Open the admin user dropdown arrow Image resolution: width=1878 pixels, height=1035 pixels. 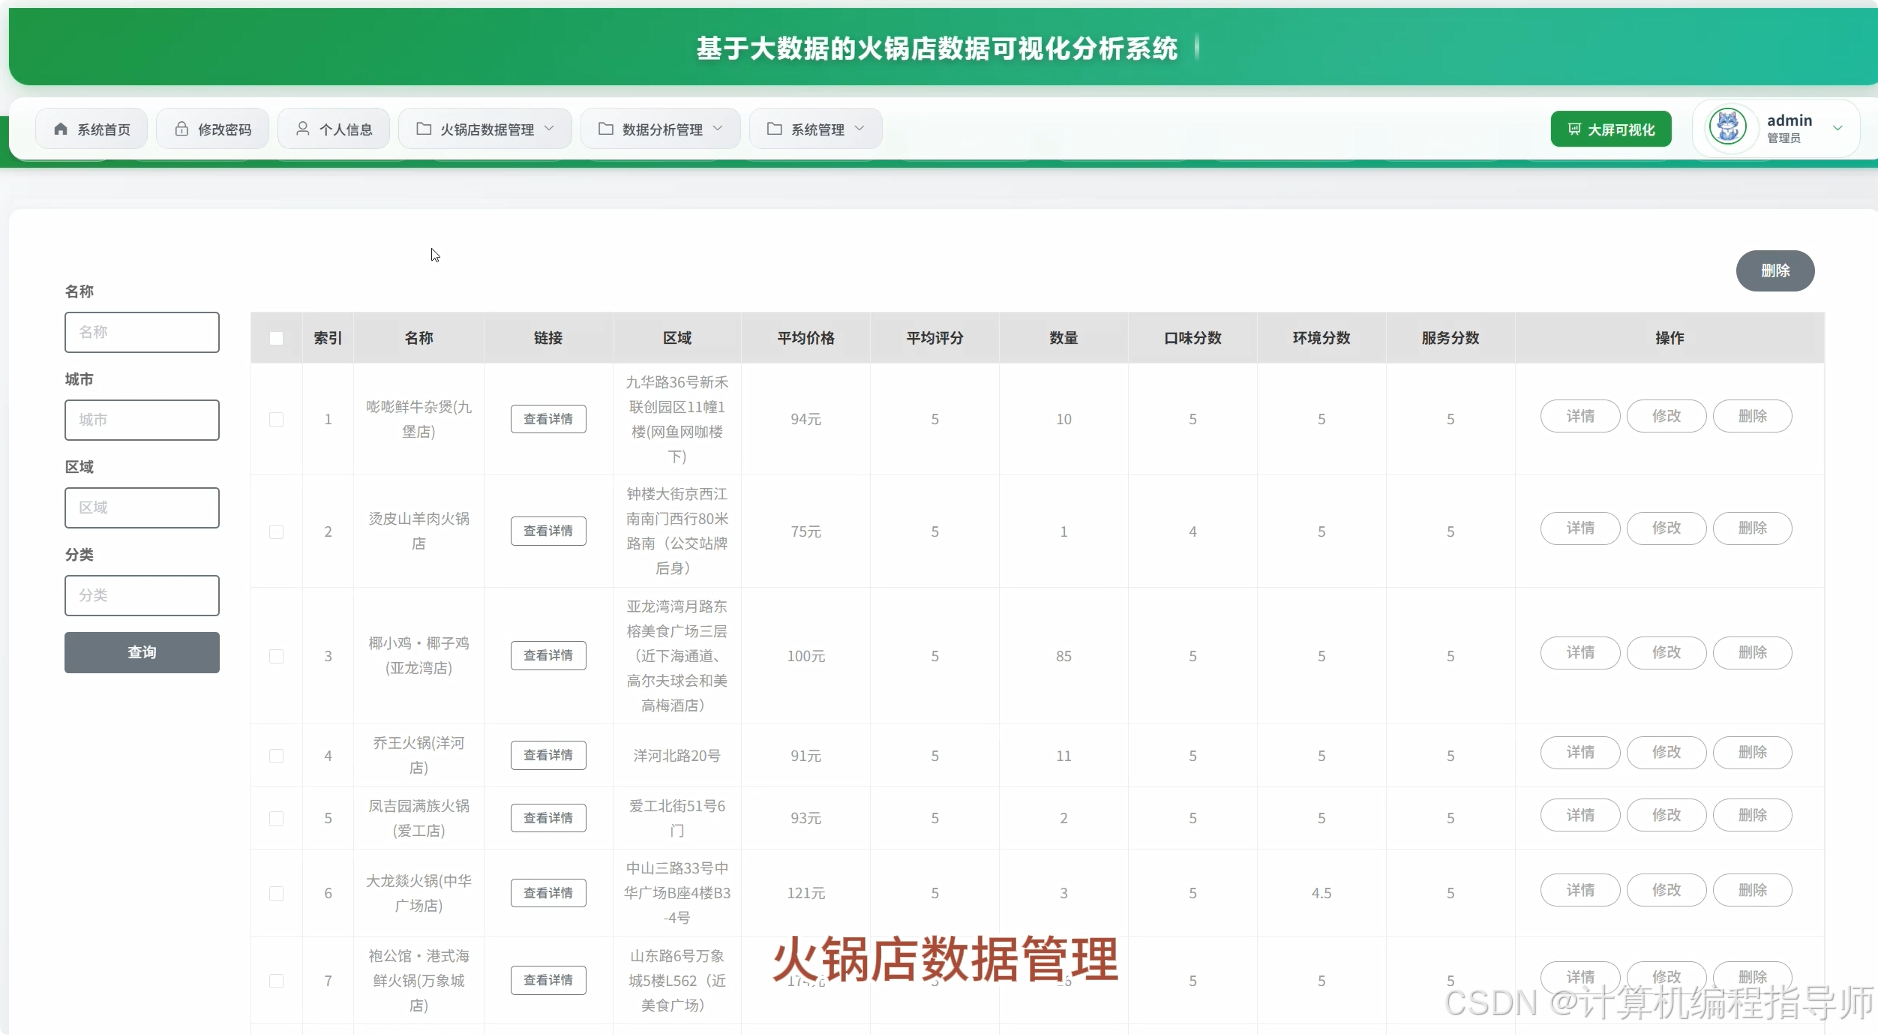(1838, 128)
